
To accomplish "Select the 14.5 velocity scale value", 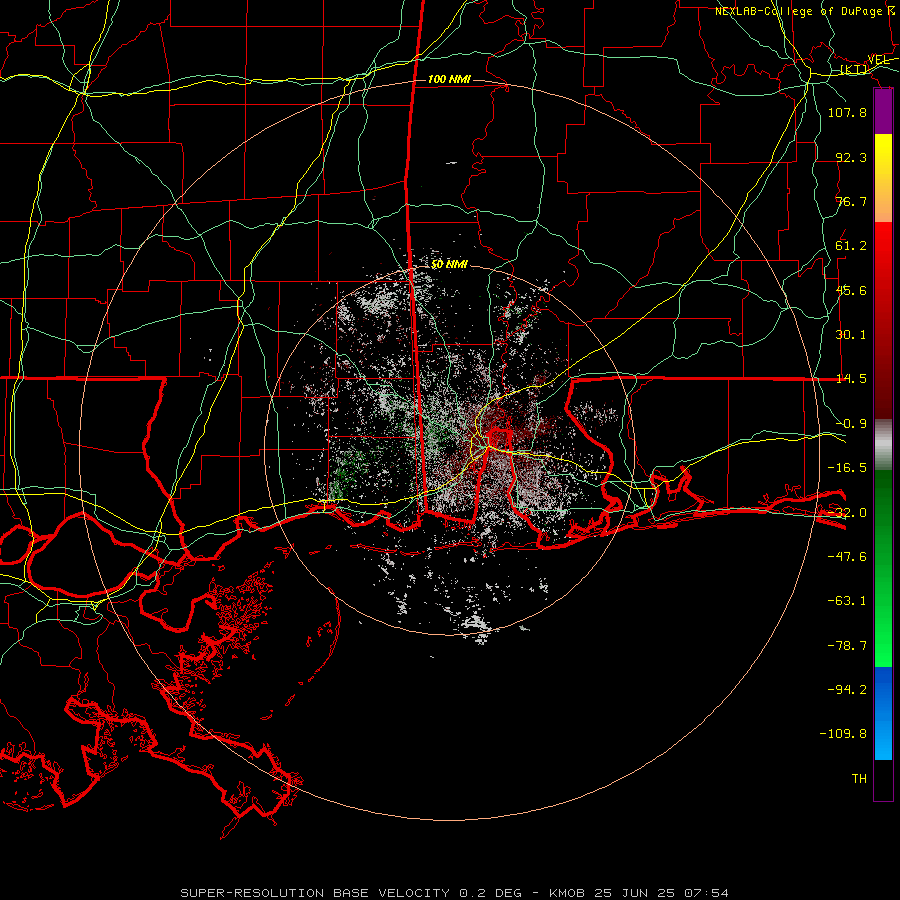I will (x=851, y=379).
